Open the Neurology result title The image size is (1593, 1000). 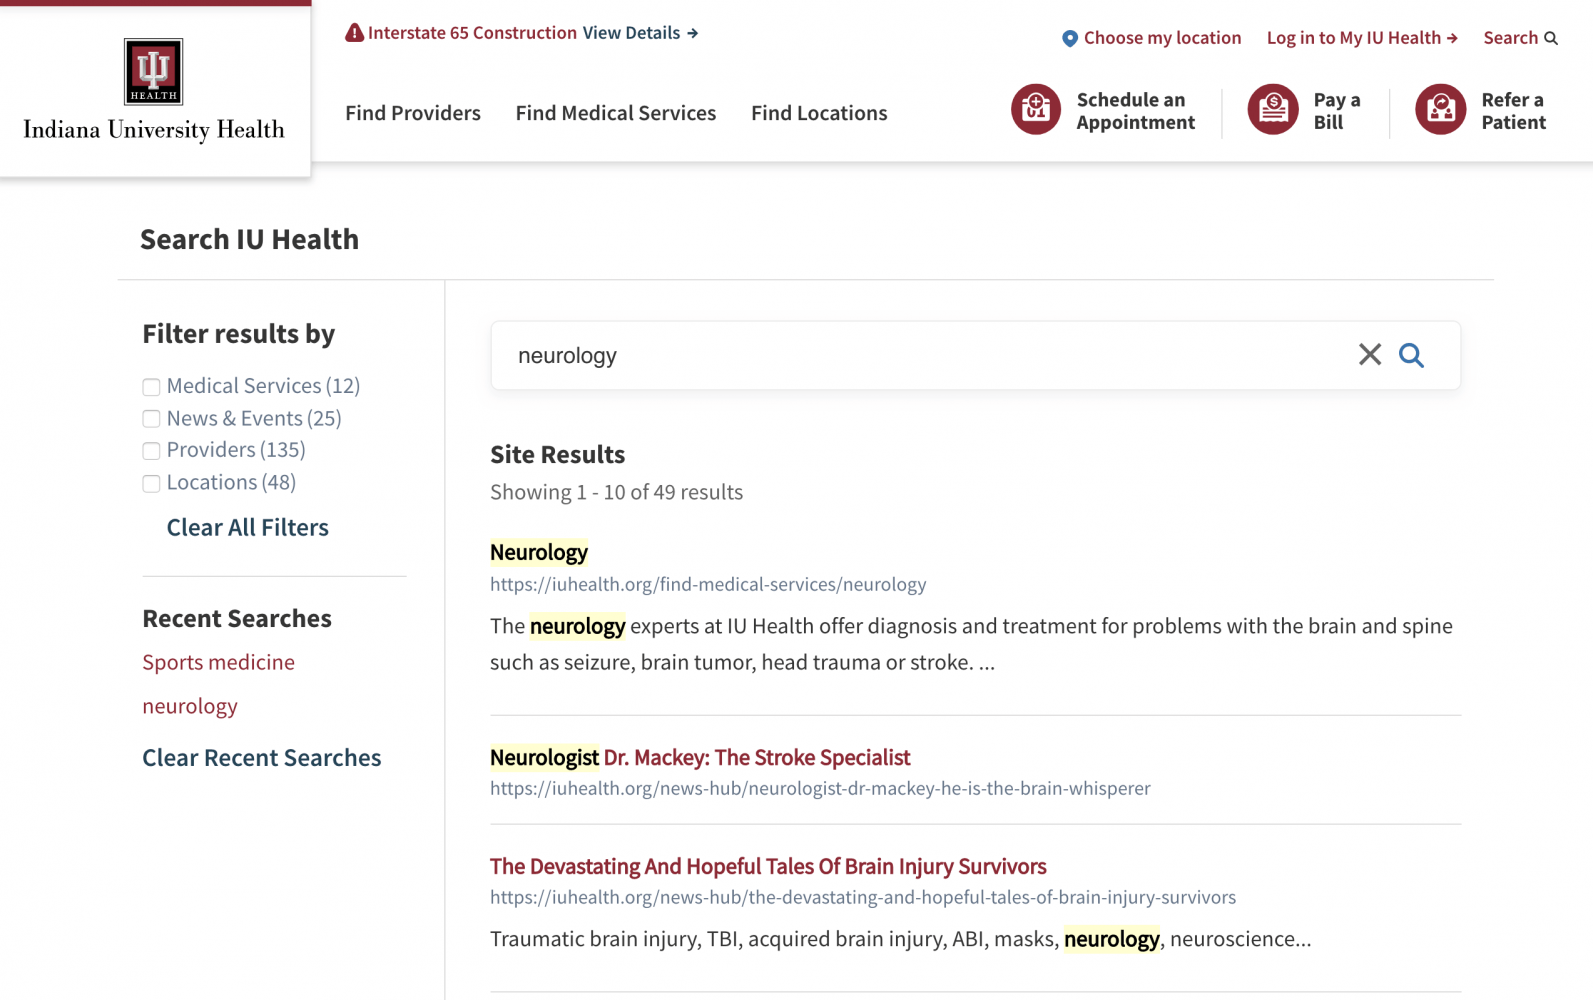click(539, 552)
